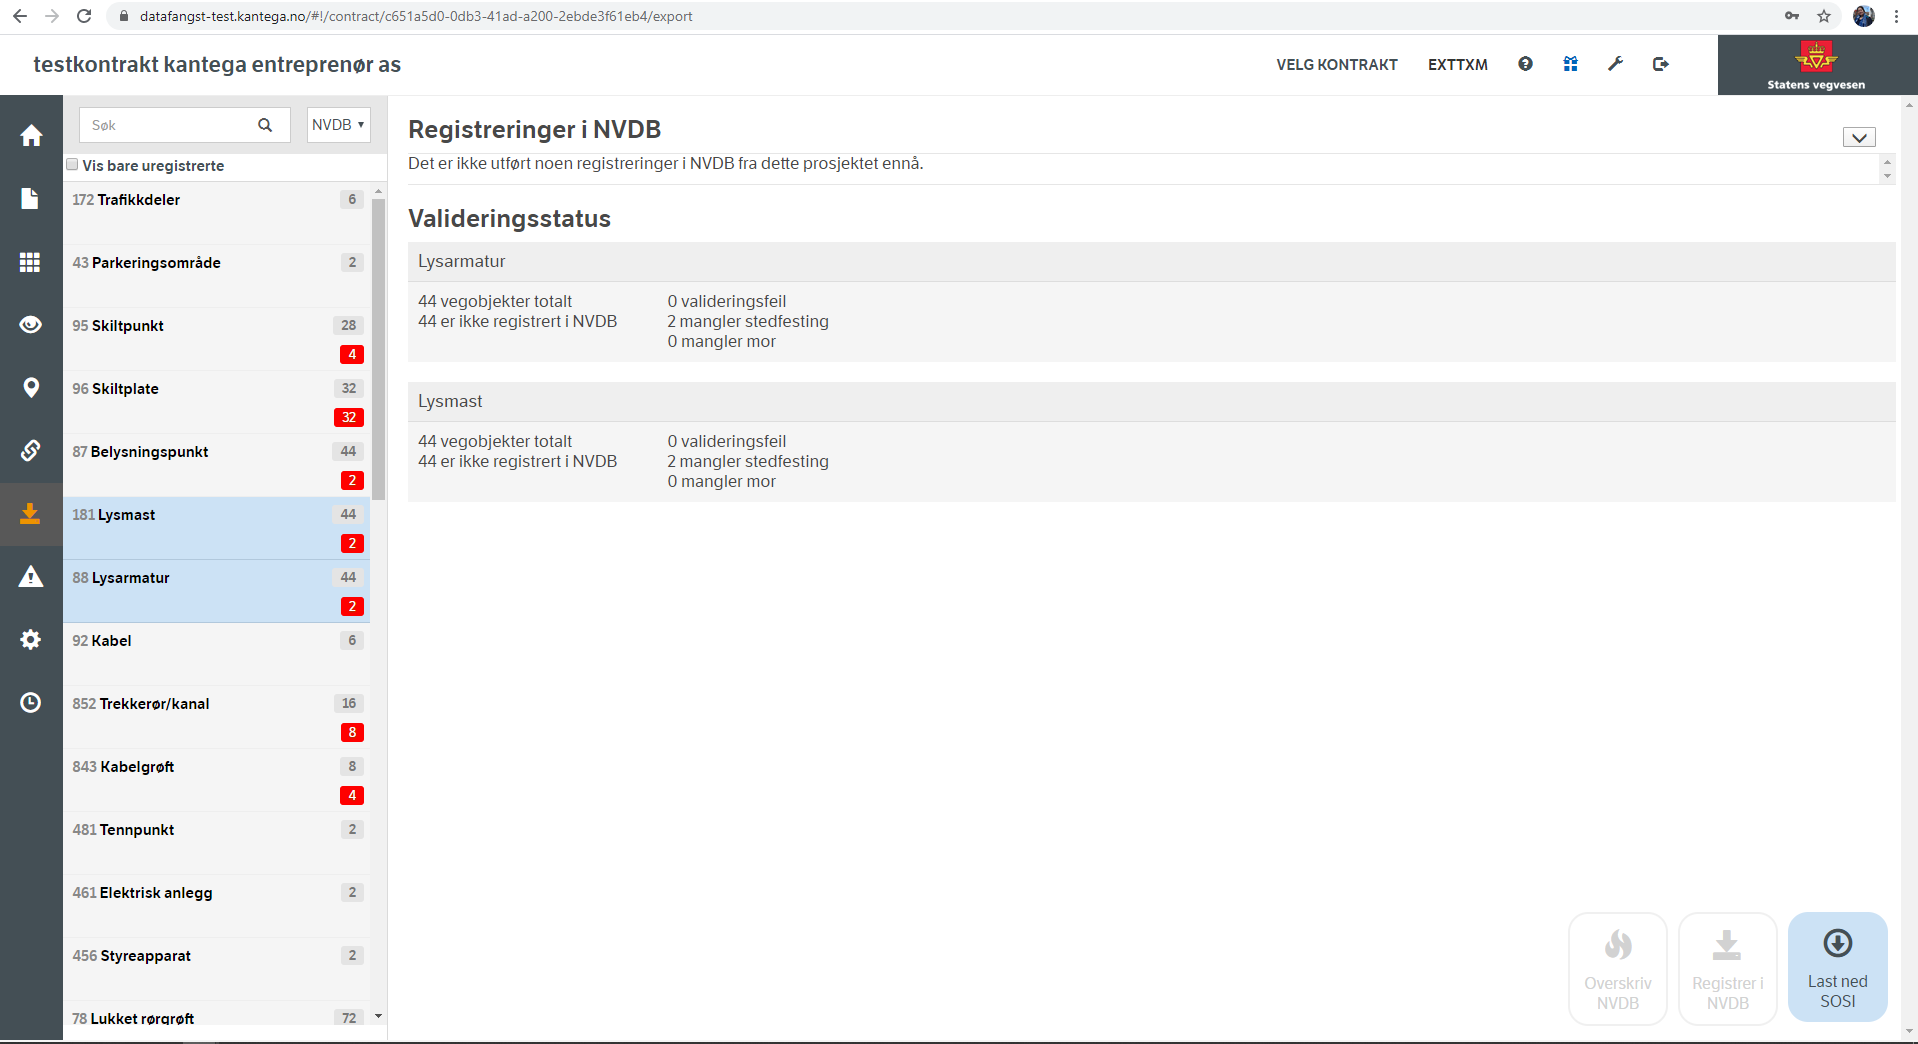Viewport: 1918px width, 1044px height.
Task: Click the search magnifier icon
Action: tap(265, 125)
